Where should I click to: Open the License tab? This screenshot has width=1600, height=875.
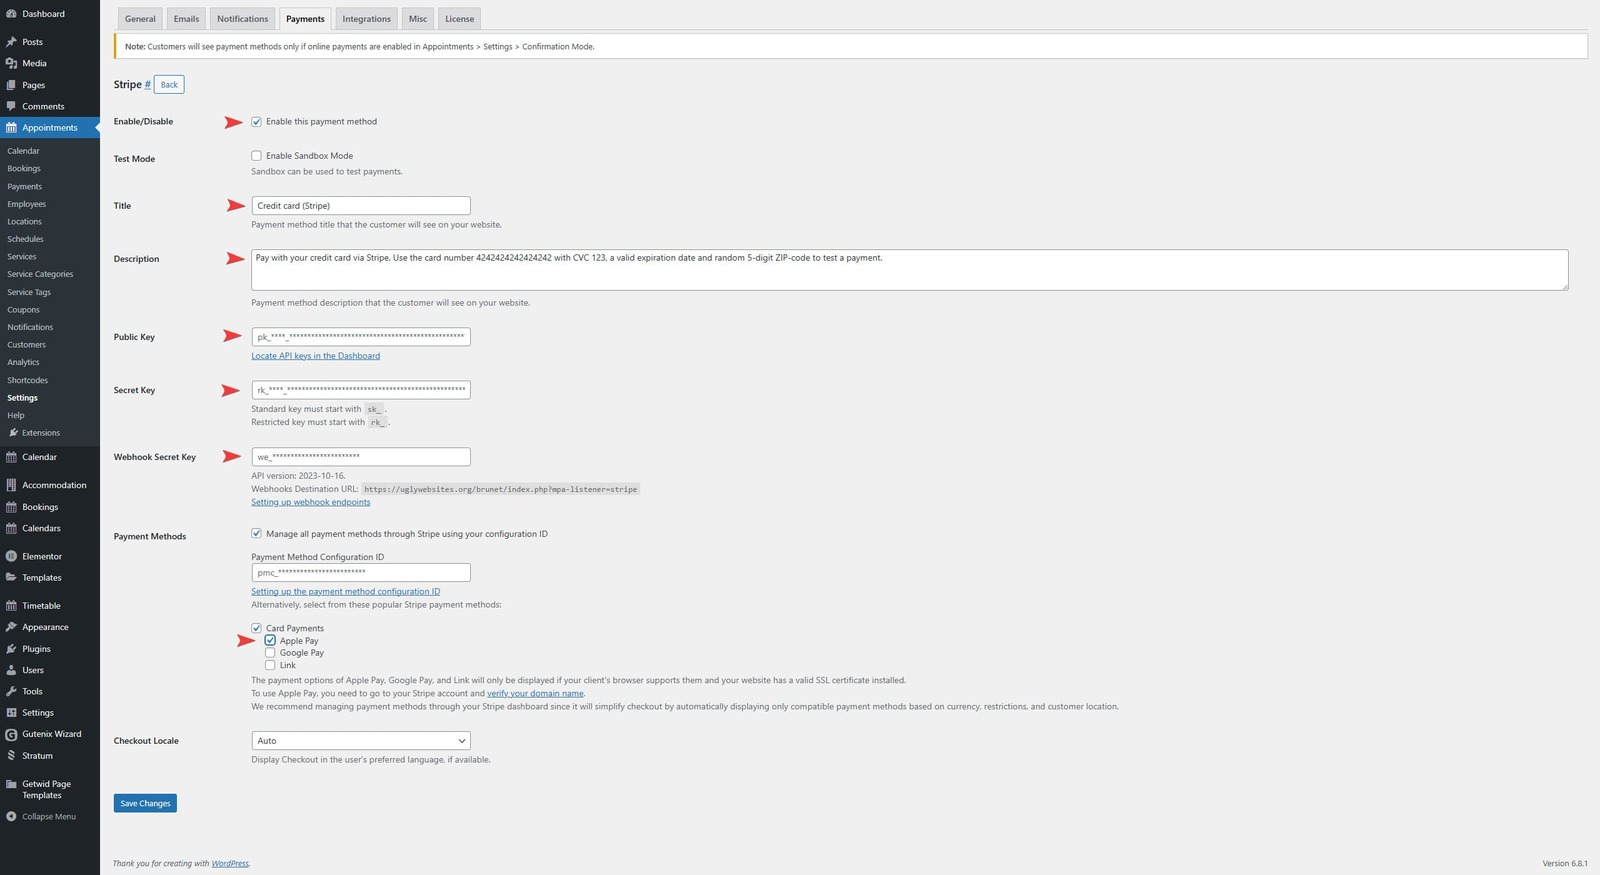pos(460,19)
